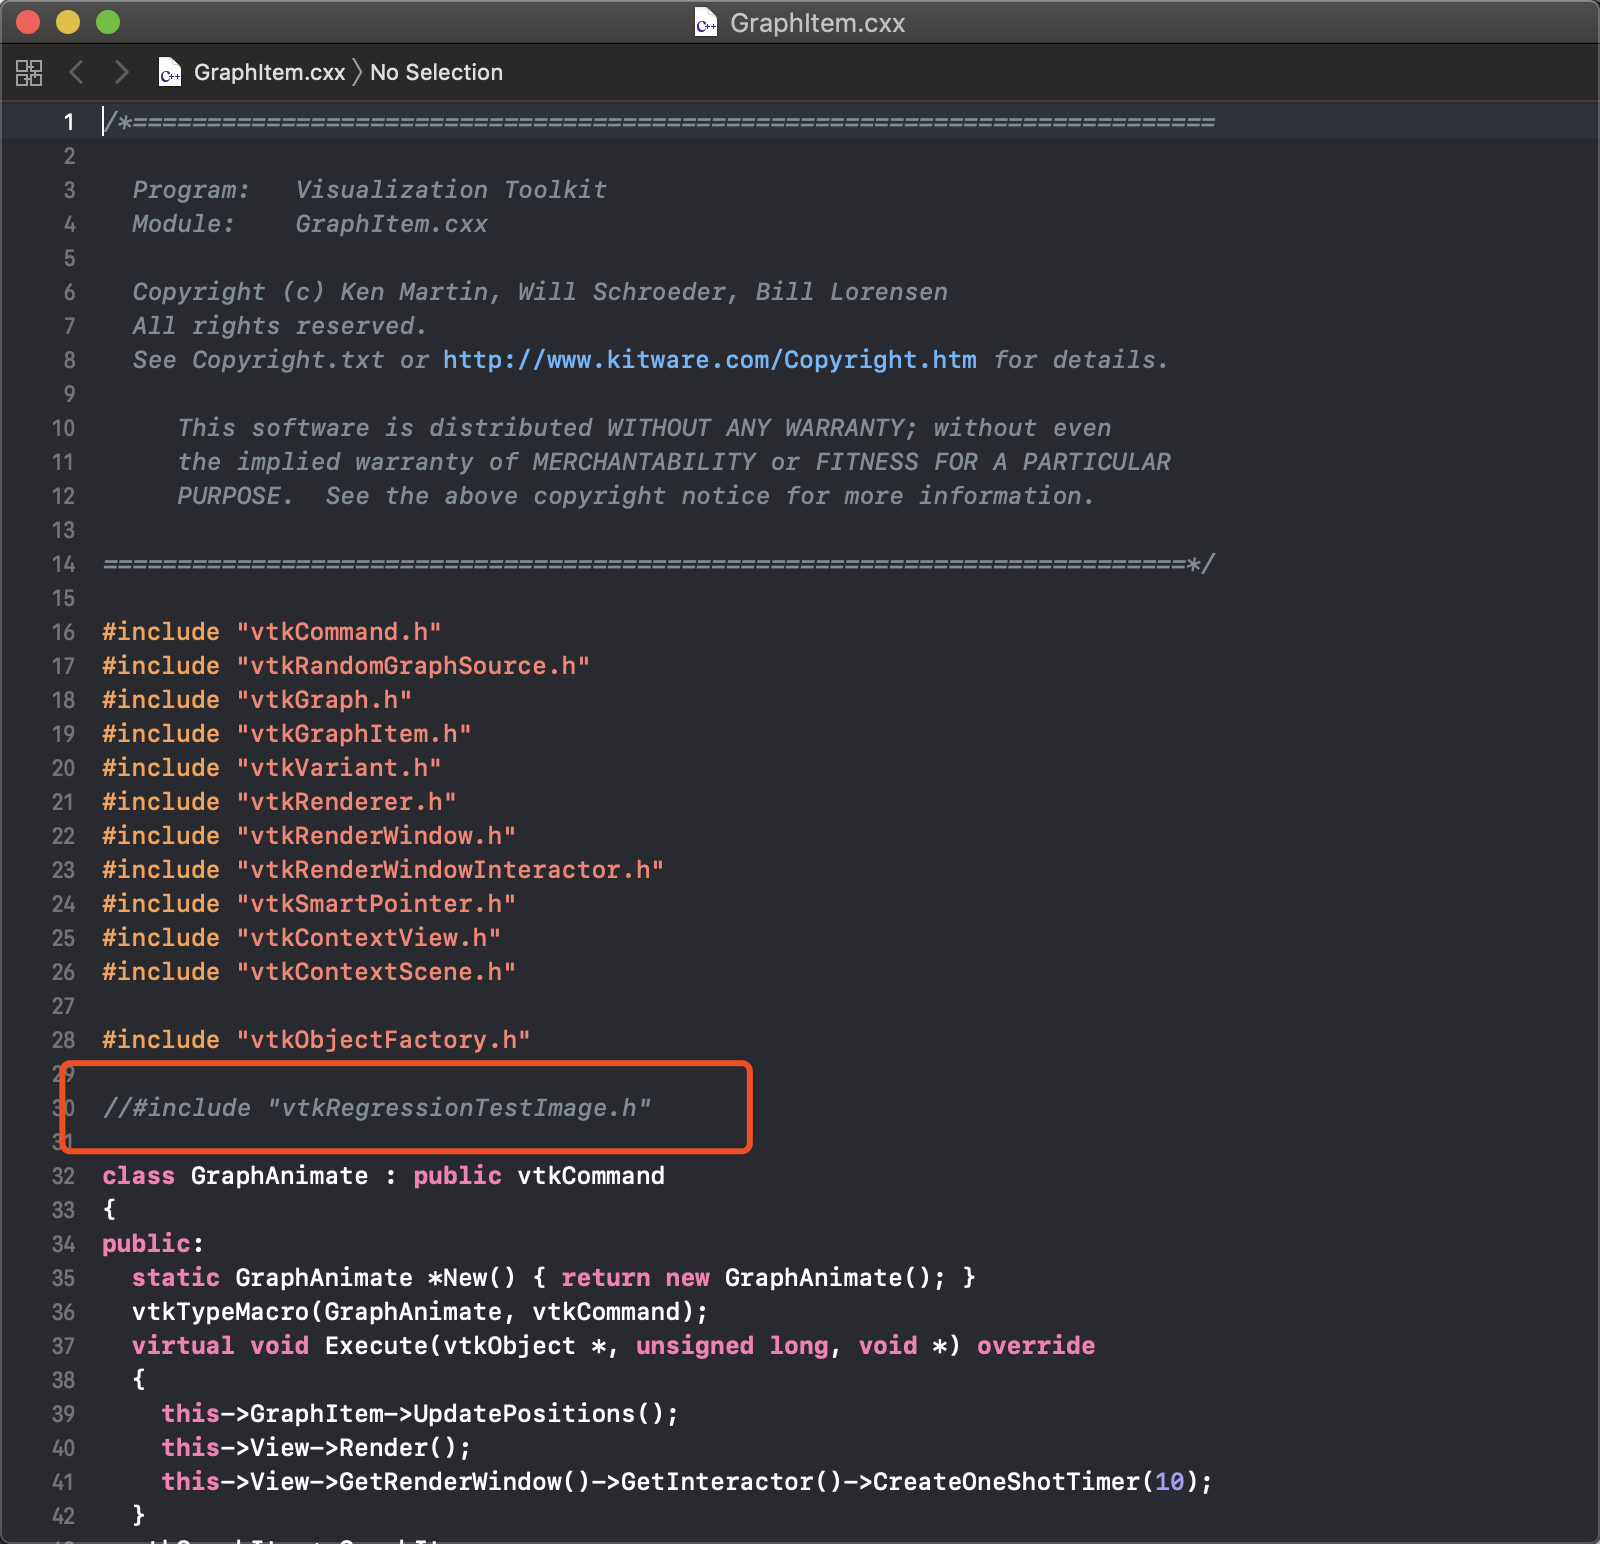Image resolution: width=1600 pixels, height=1544 pixels.
Task: Click the static New() method on line 35
Action: pyautogui.click(x=554, y=1278)
